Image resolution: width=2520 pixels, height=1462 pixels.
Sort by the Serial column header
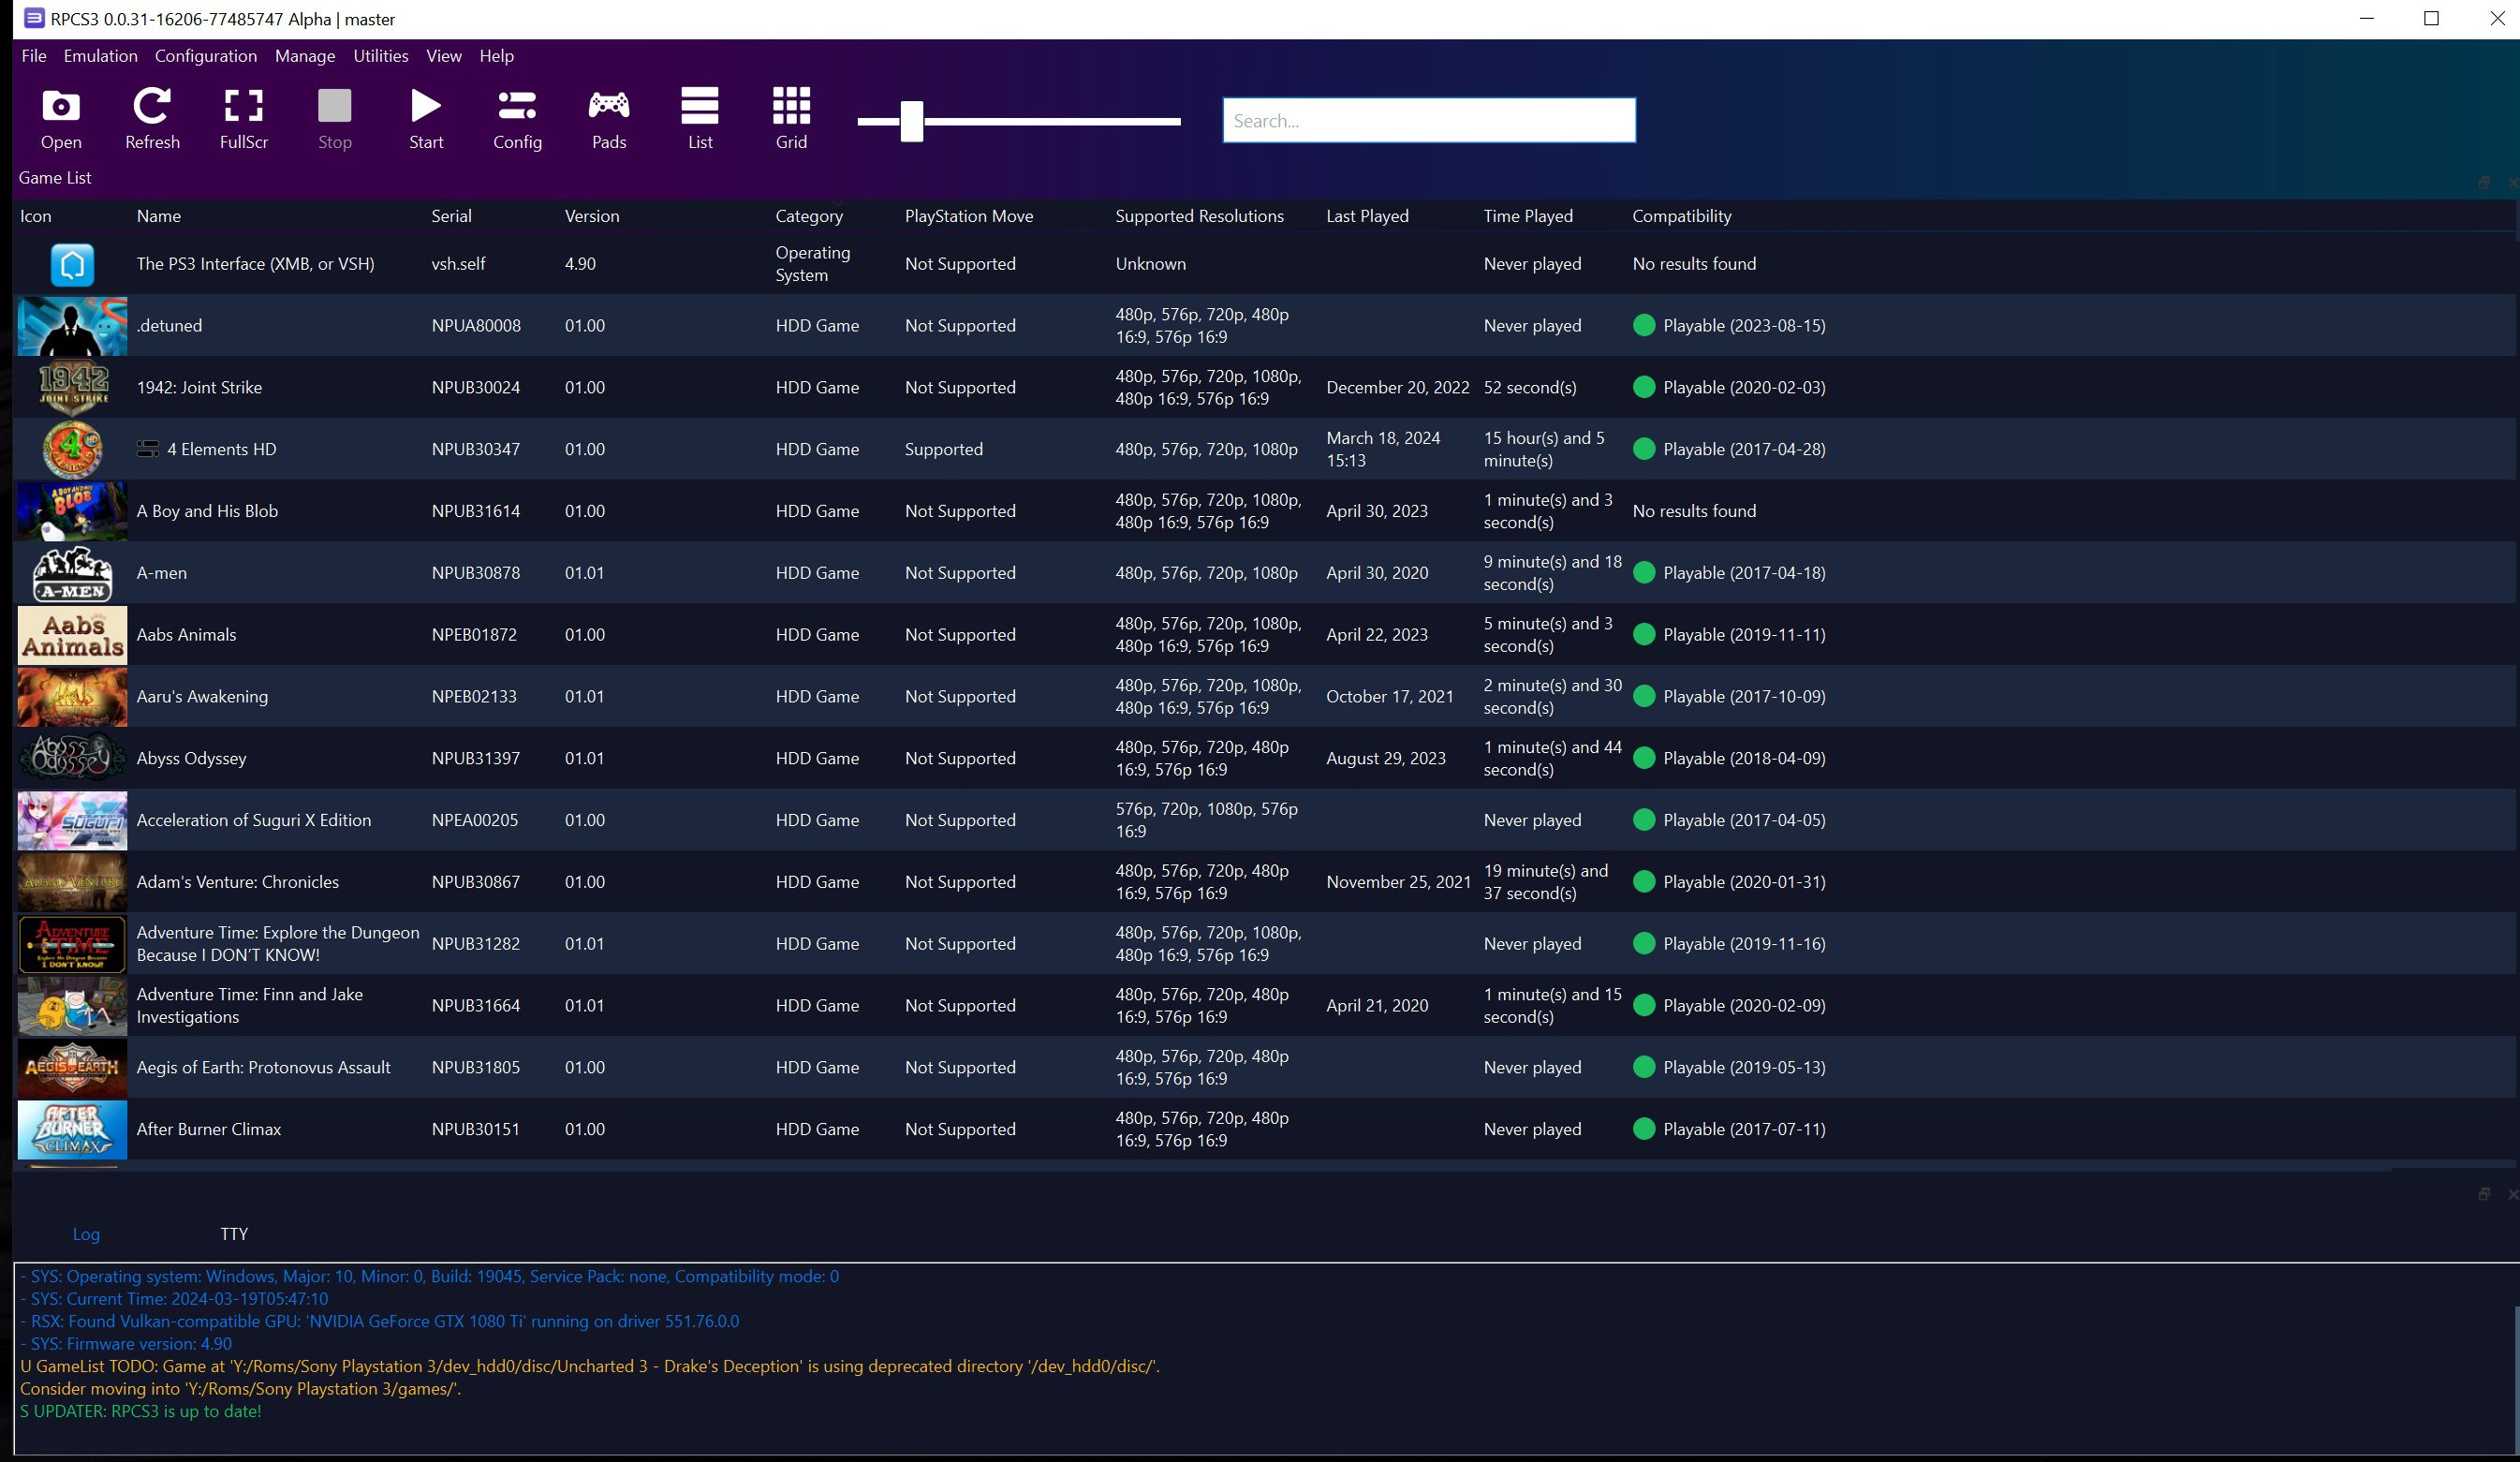coord(451,216)
